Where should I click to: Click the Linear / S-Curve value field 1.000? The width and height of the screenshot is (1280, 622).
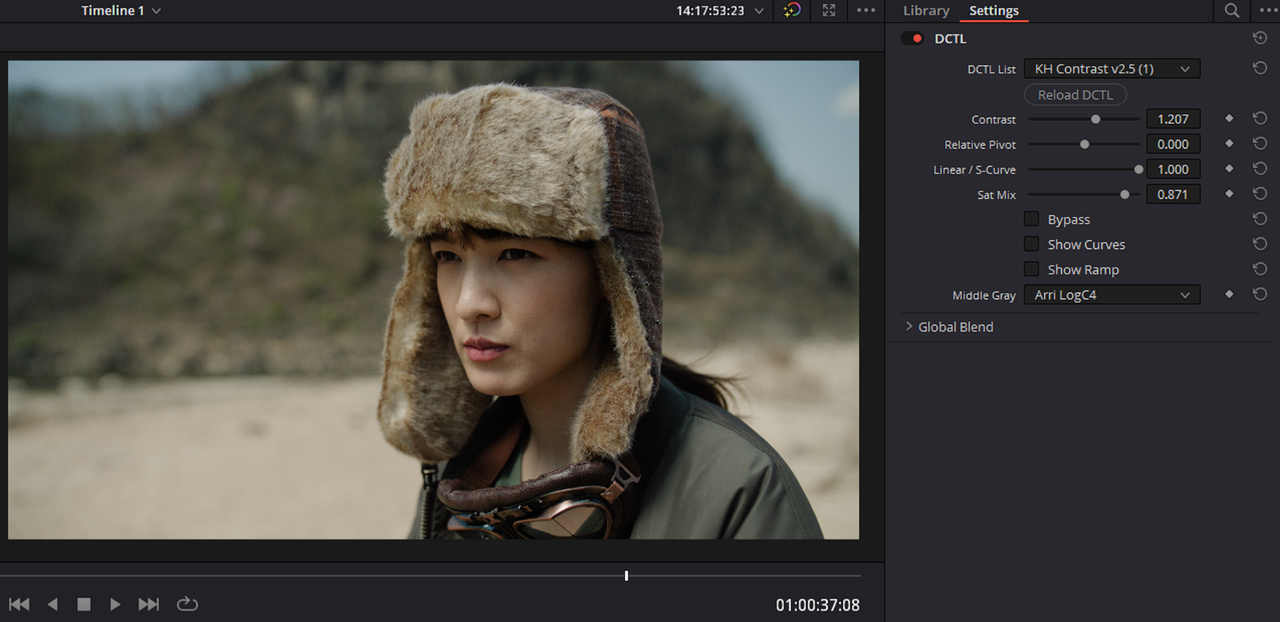coord(1173,169)
